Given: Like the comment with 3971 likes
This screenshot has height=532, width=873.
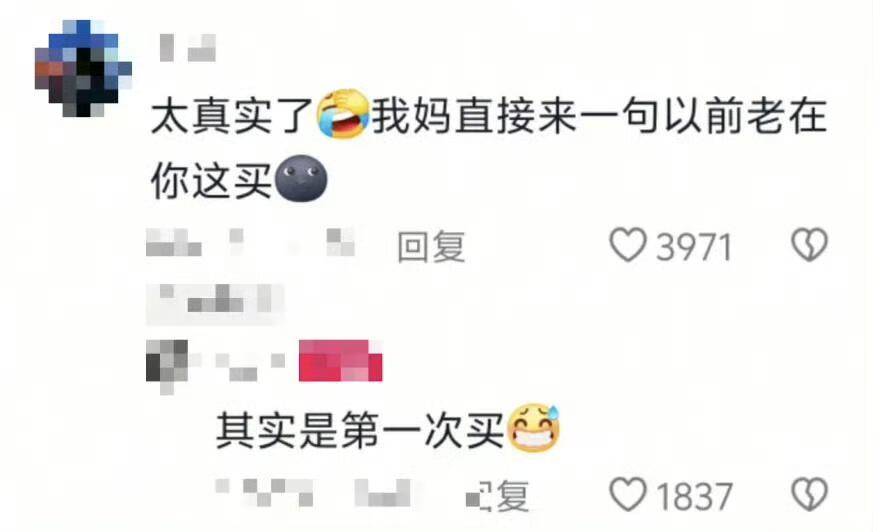Looking at the screenshot, I should [627, 245].
